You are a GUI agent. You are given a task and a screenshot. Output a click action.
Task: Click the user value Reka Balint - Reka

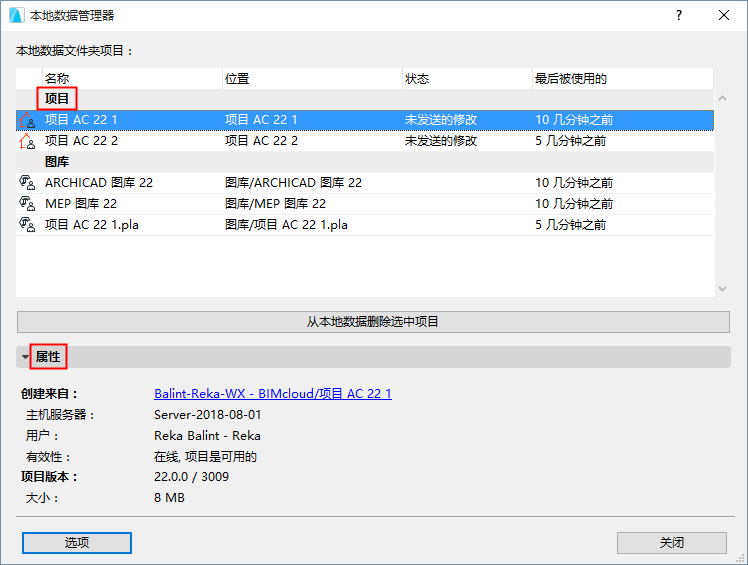[207, 436]
